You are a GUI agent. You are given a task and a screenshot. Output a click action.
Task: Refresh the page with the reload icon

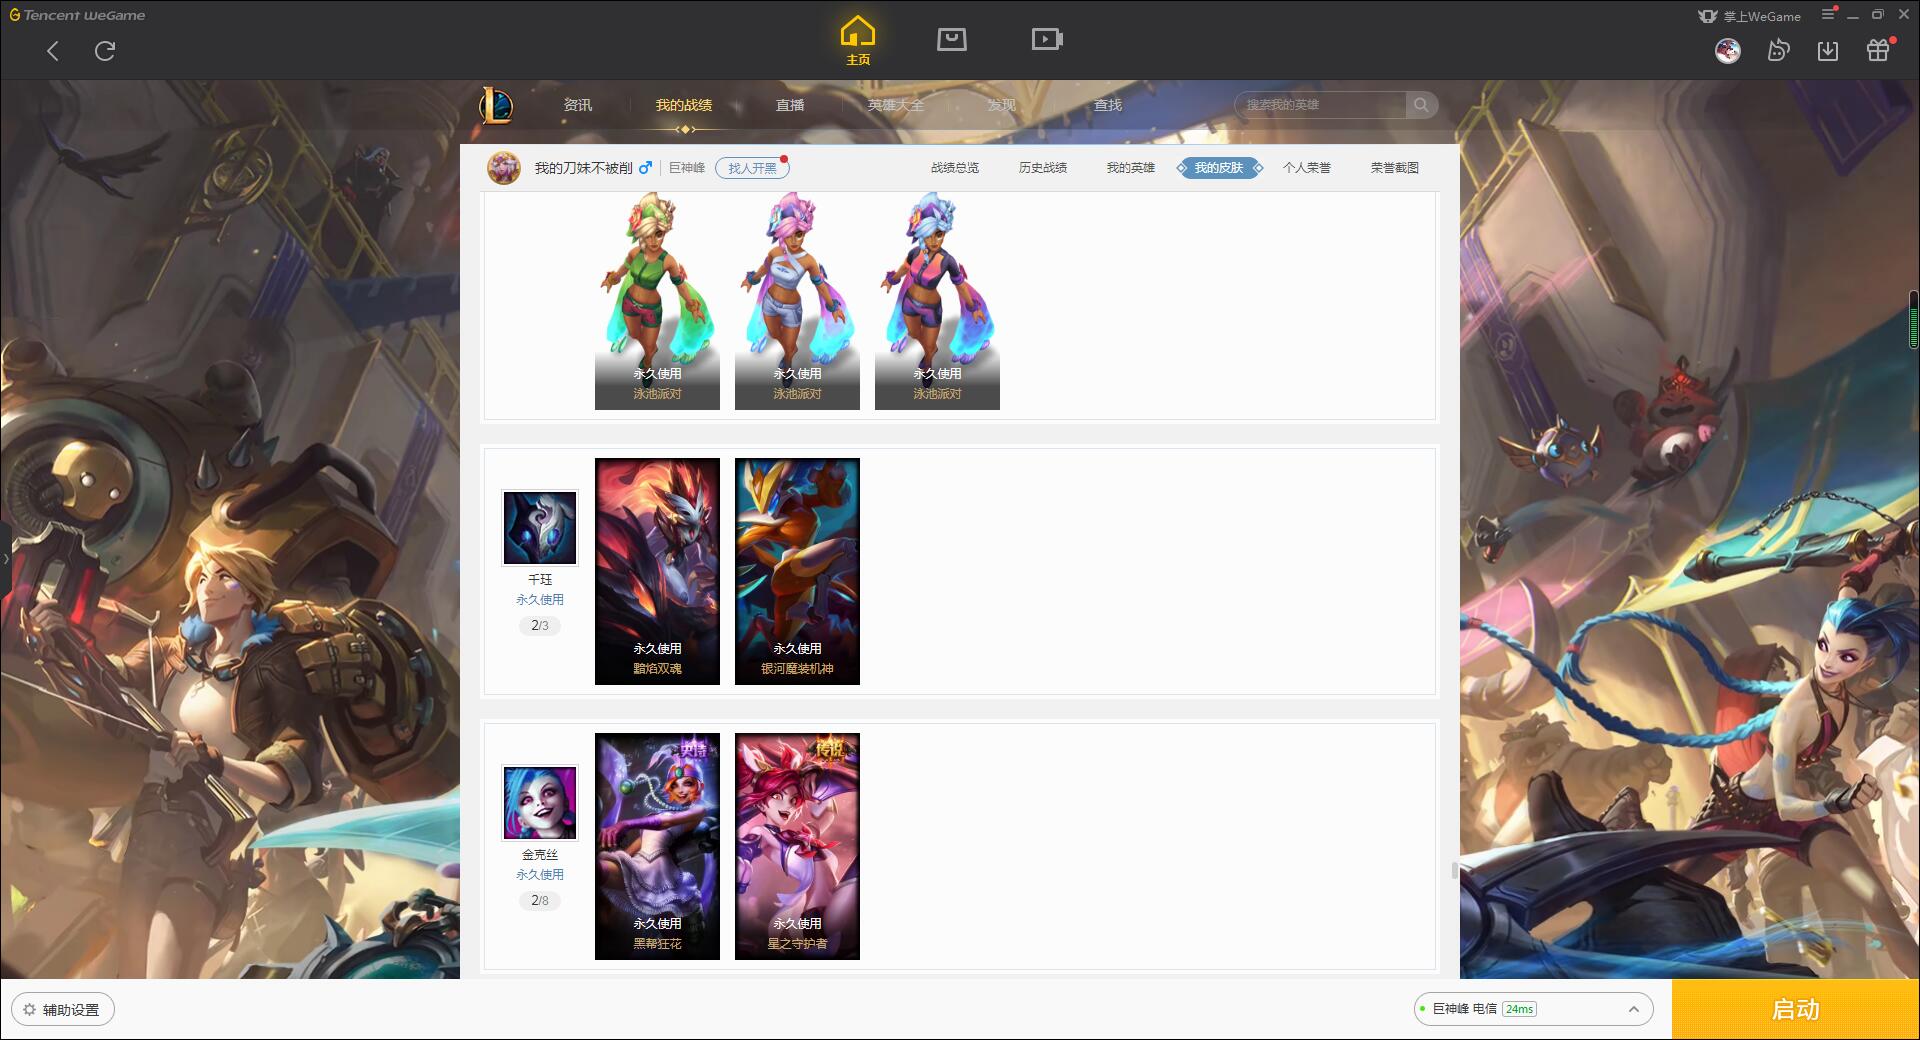coord(105,51)
